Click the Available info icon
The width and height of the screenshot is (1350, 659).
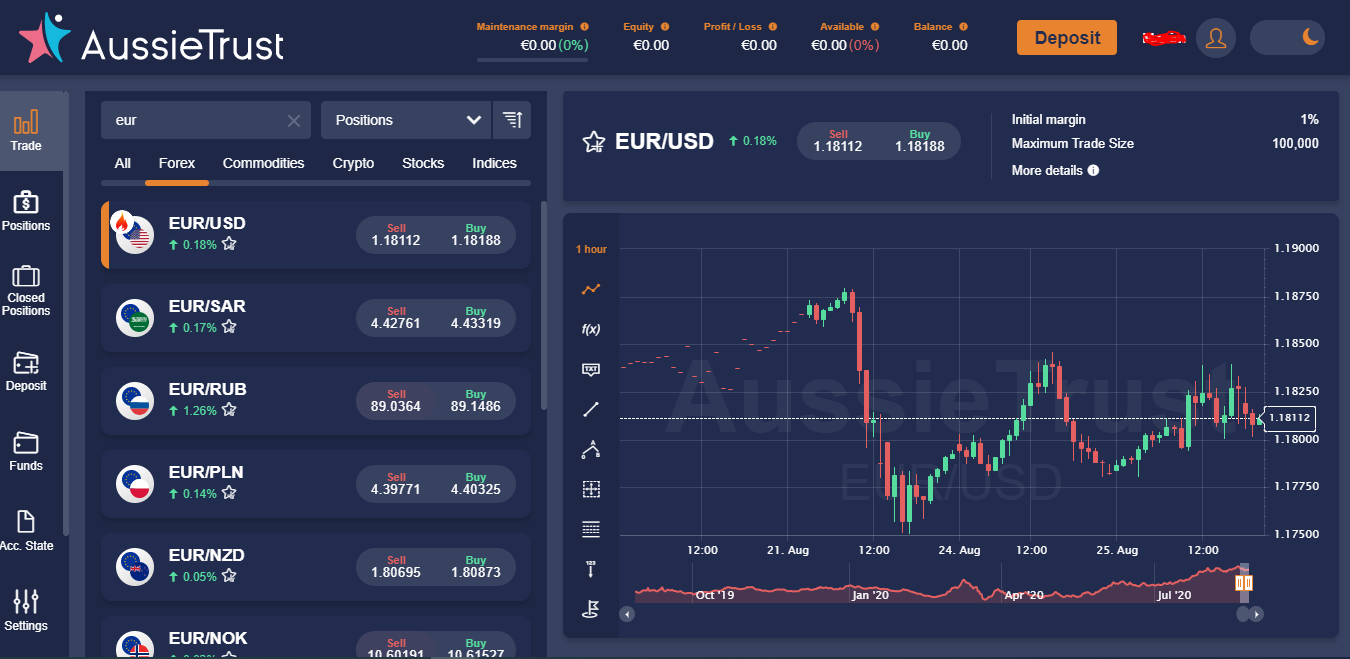[875, 27]
